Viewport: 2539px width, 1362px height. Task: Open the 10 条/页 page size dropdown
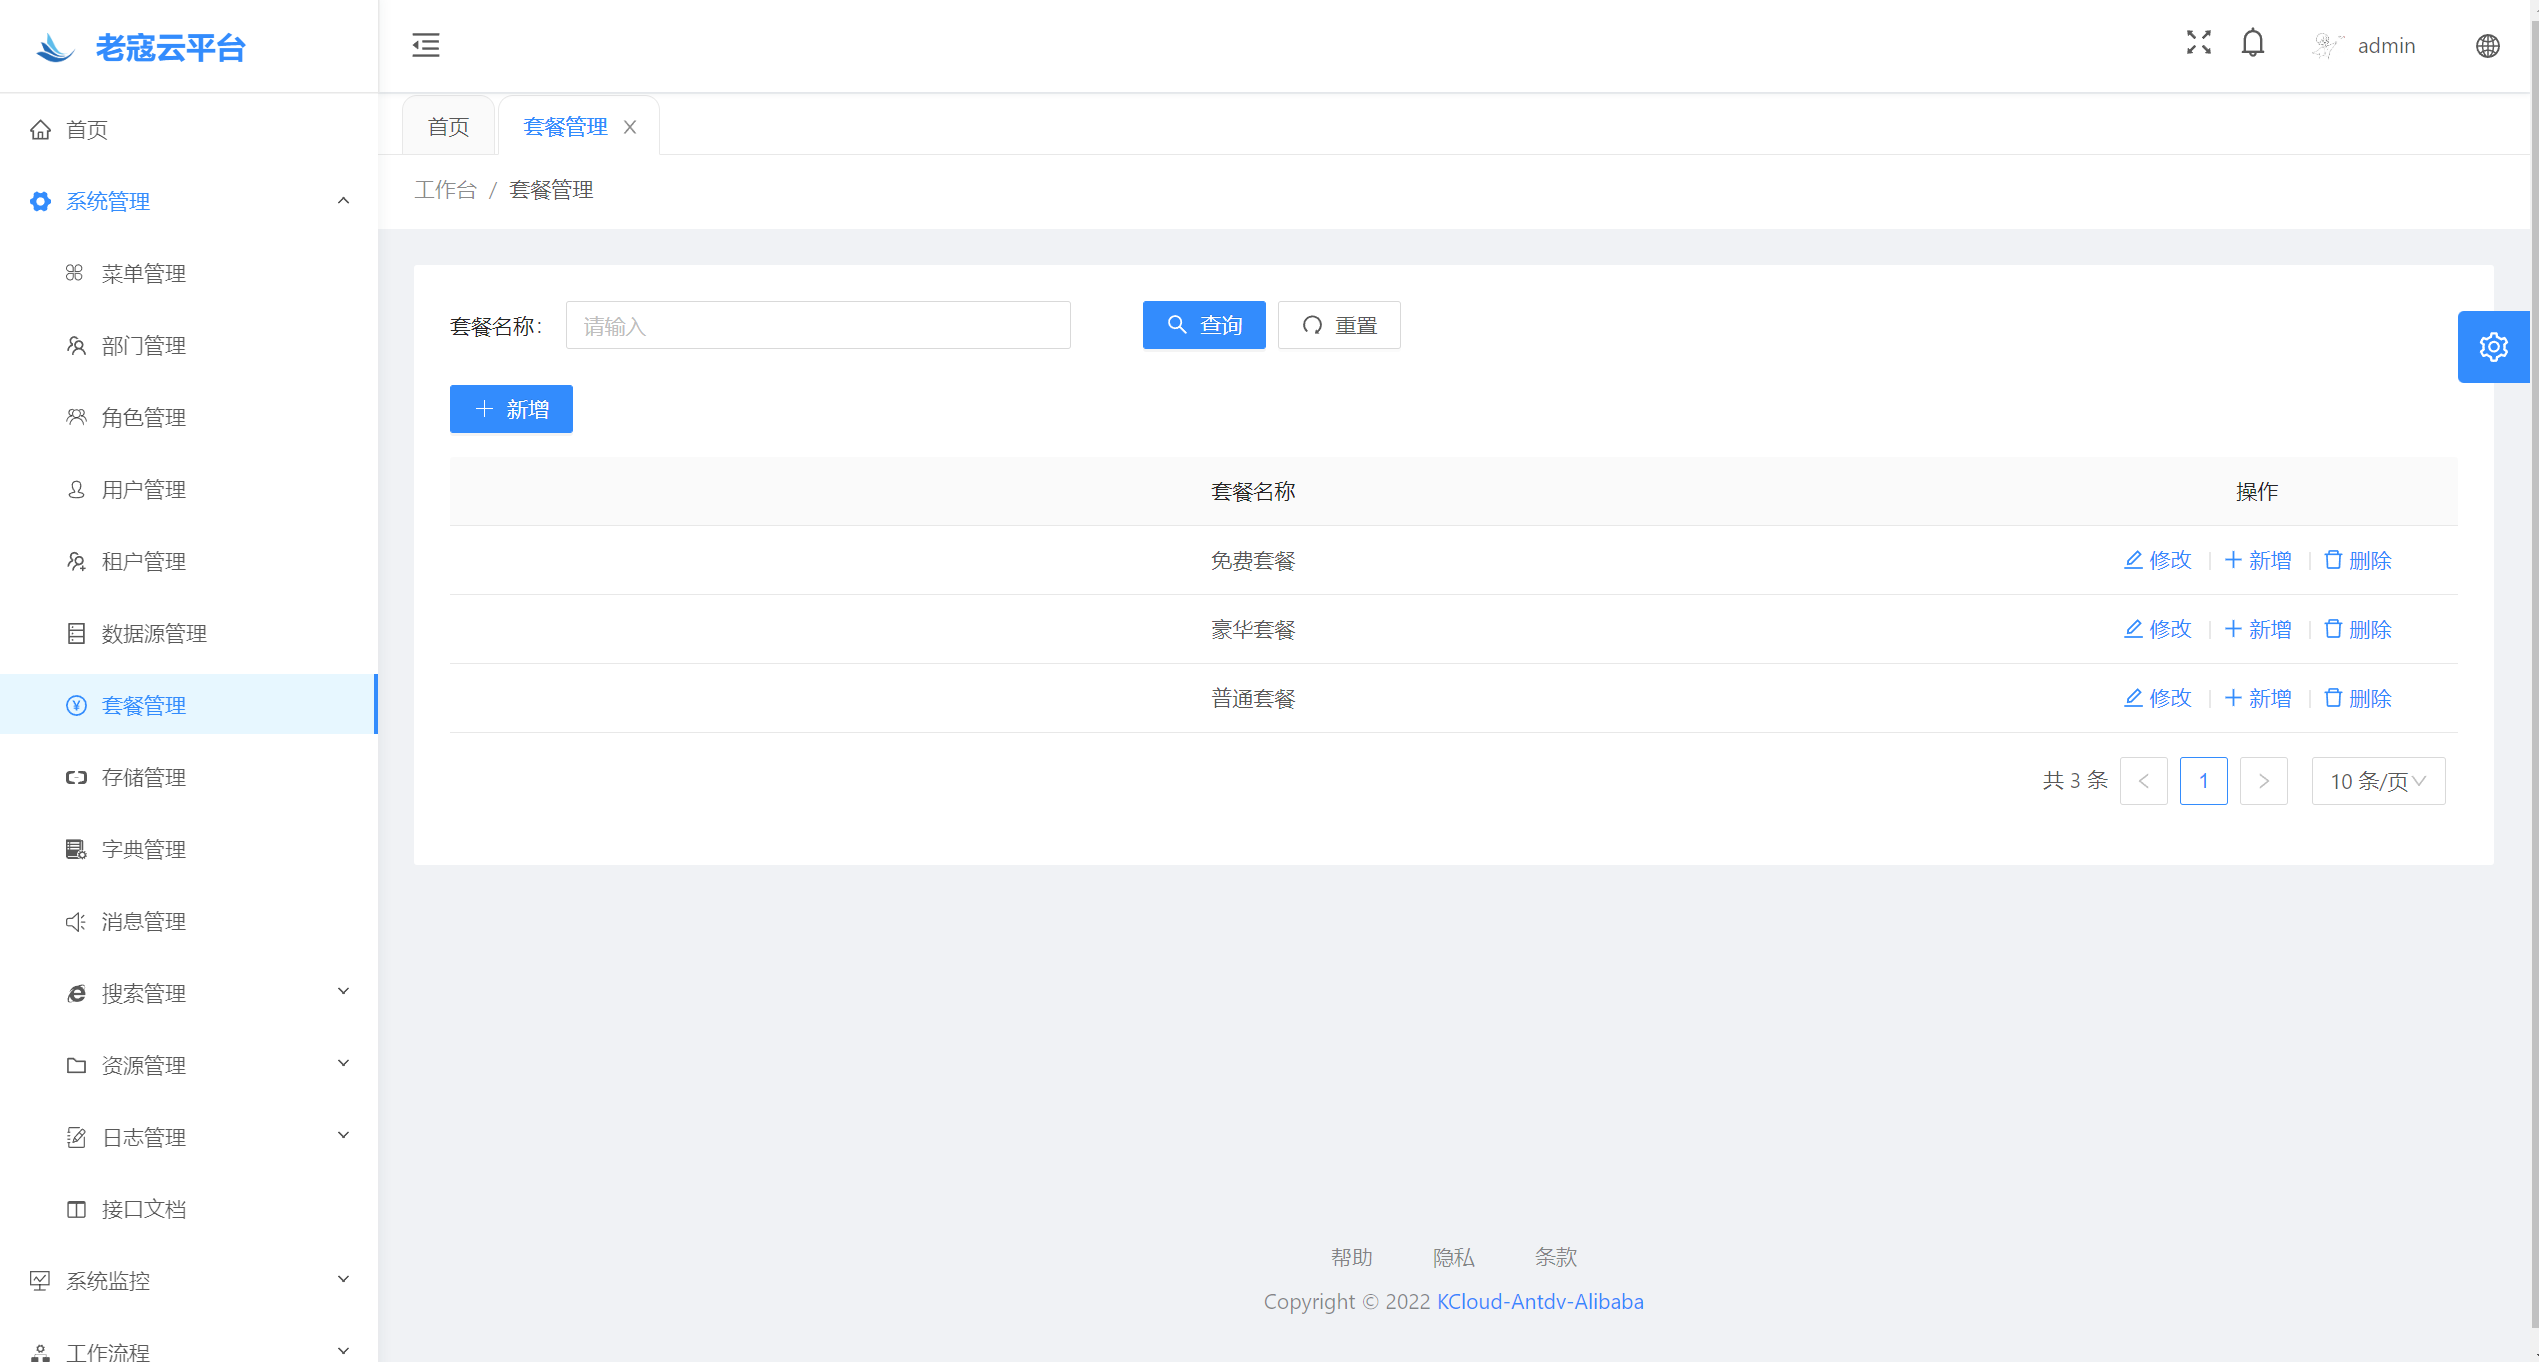pyautogui.click(x=2377, y=781)
